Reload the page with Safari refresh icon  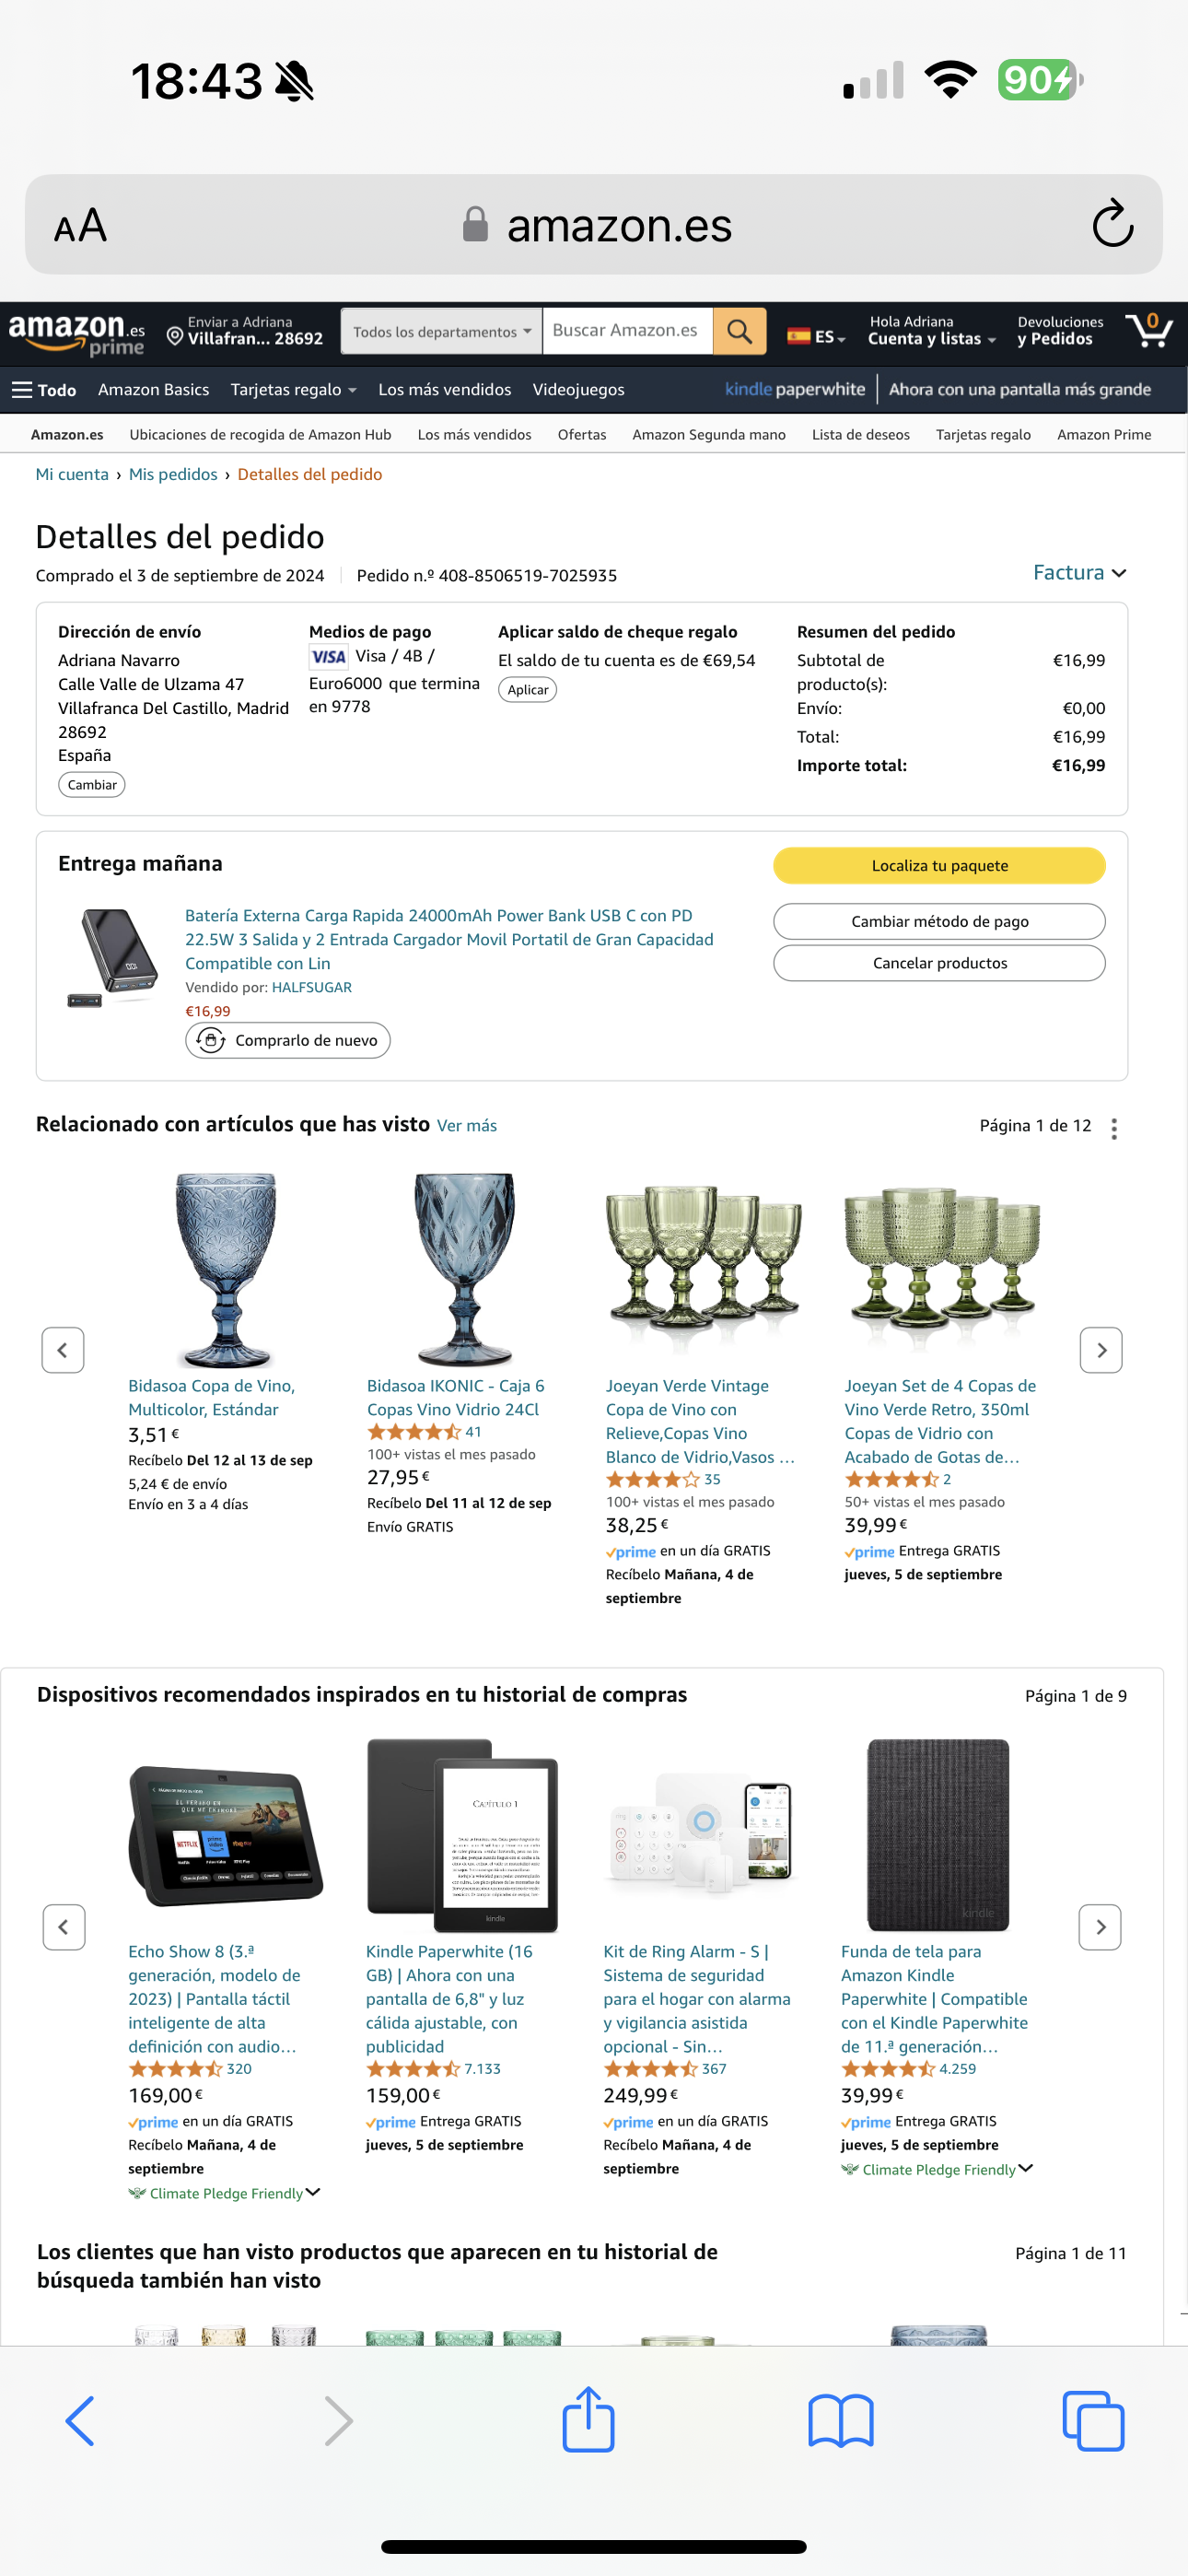[1112, 224]
